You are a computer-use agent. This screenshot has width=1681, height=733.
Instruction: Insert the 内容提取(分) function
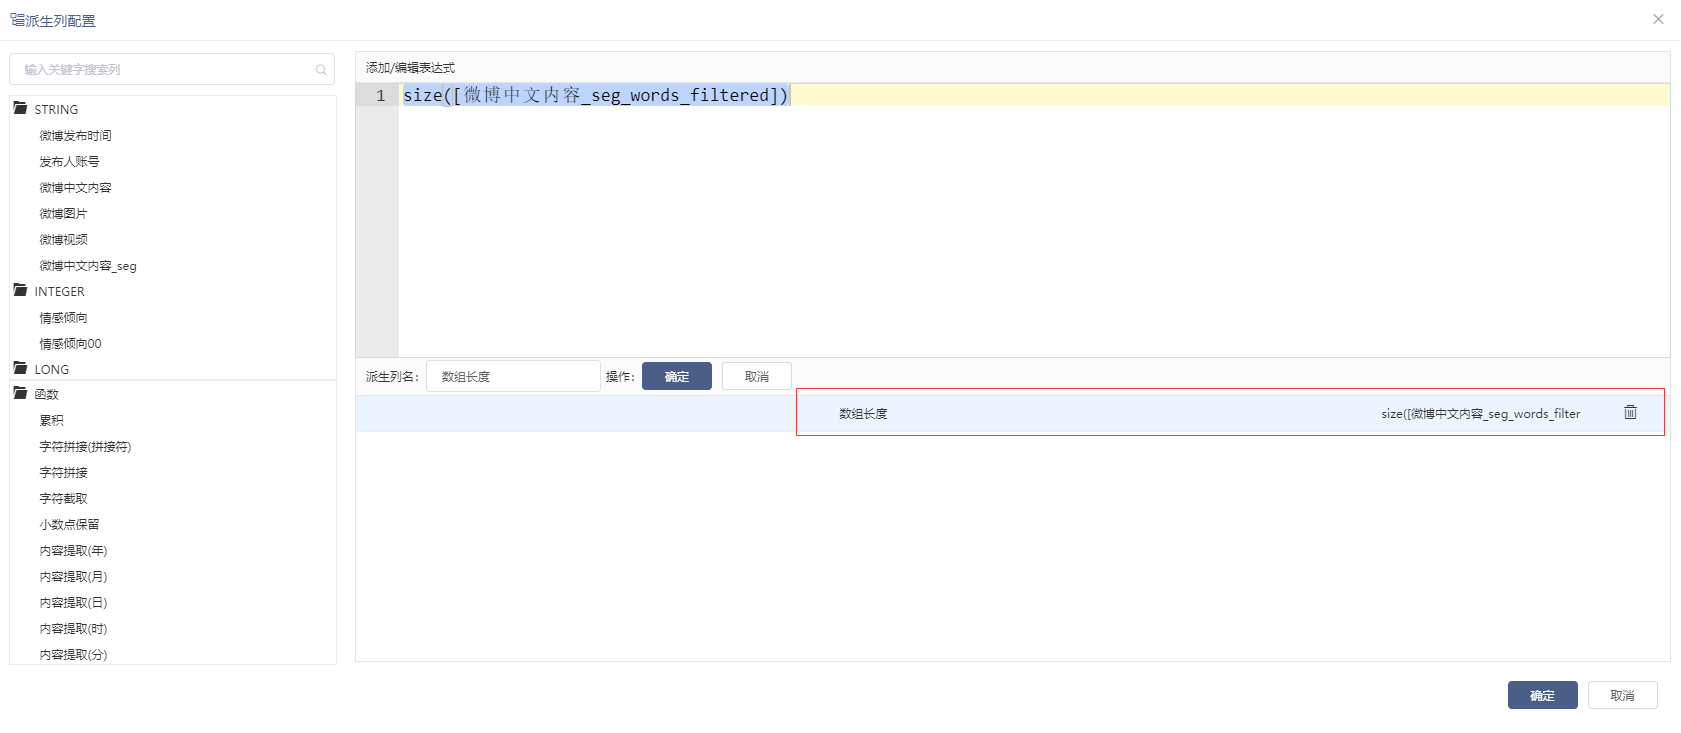point(73,654)
